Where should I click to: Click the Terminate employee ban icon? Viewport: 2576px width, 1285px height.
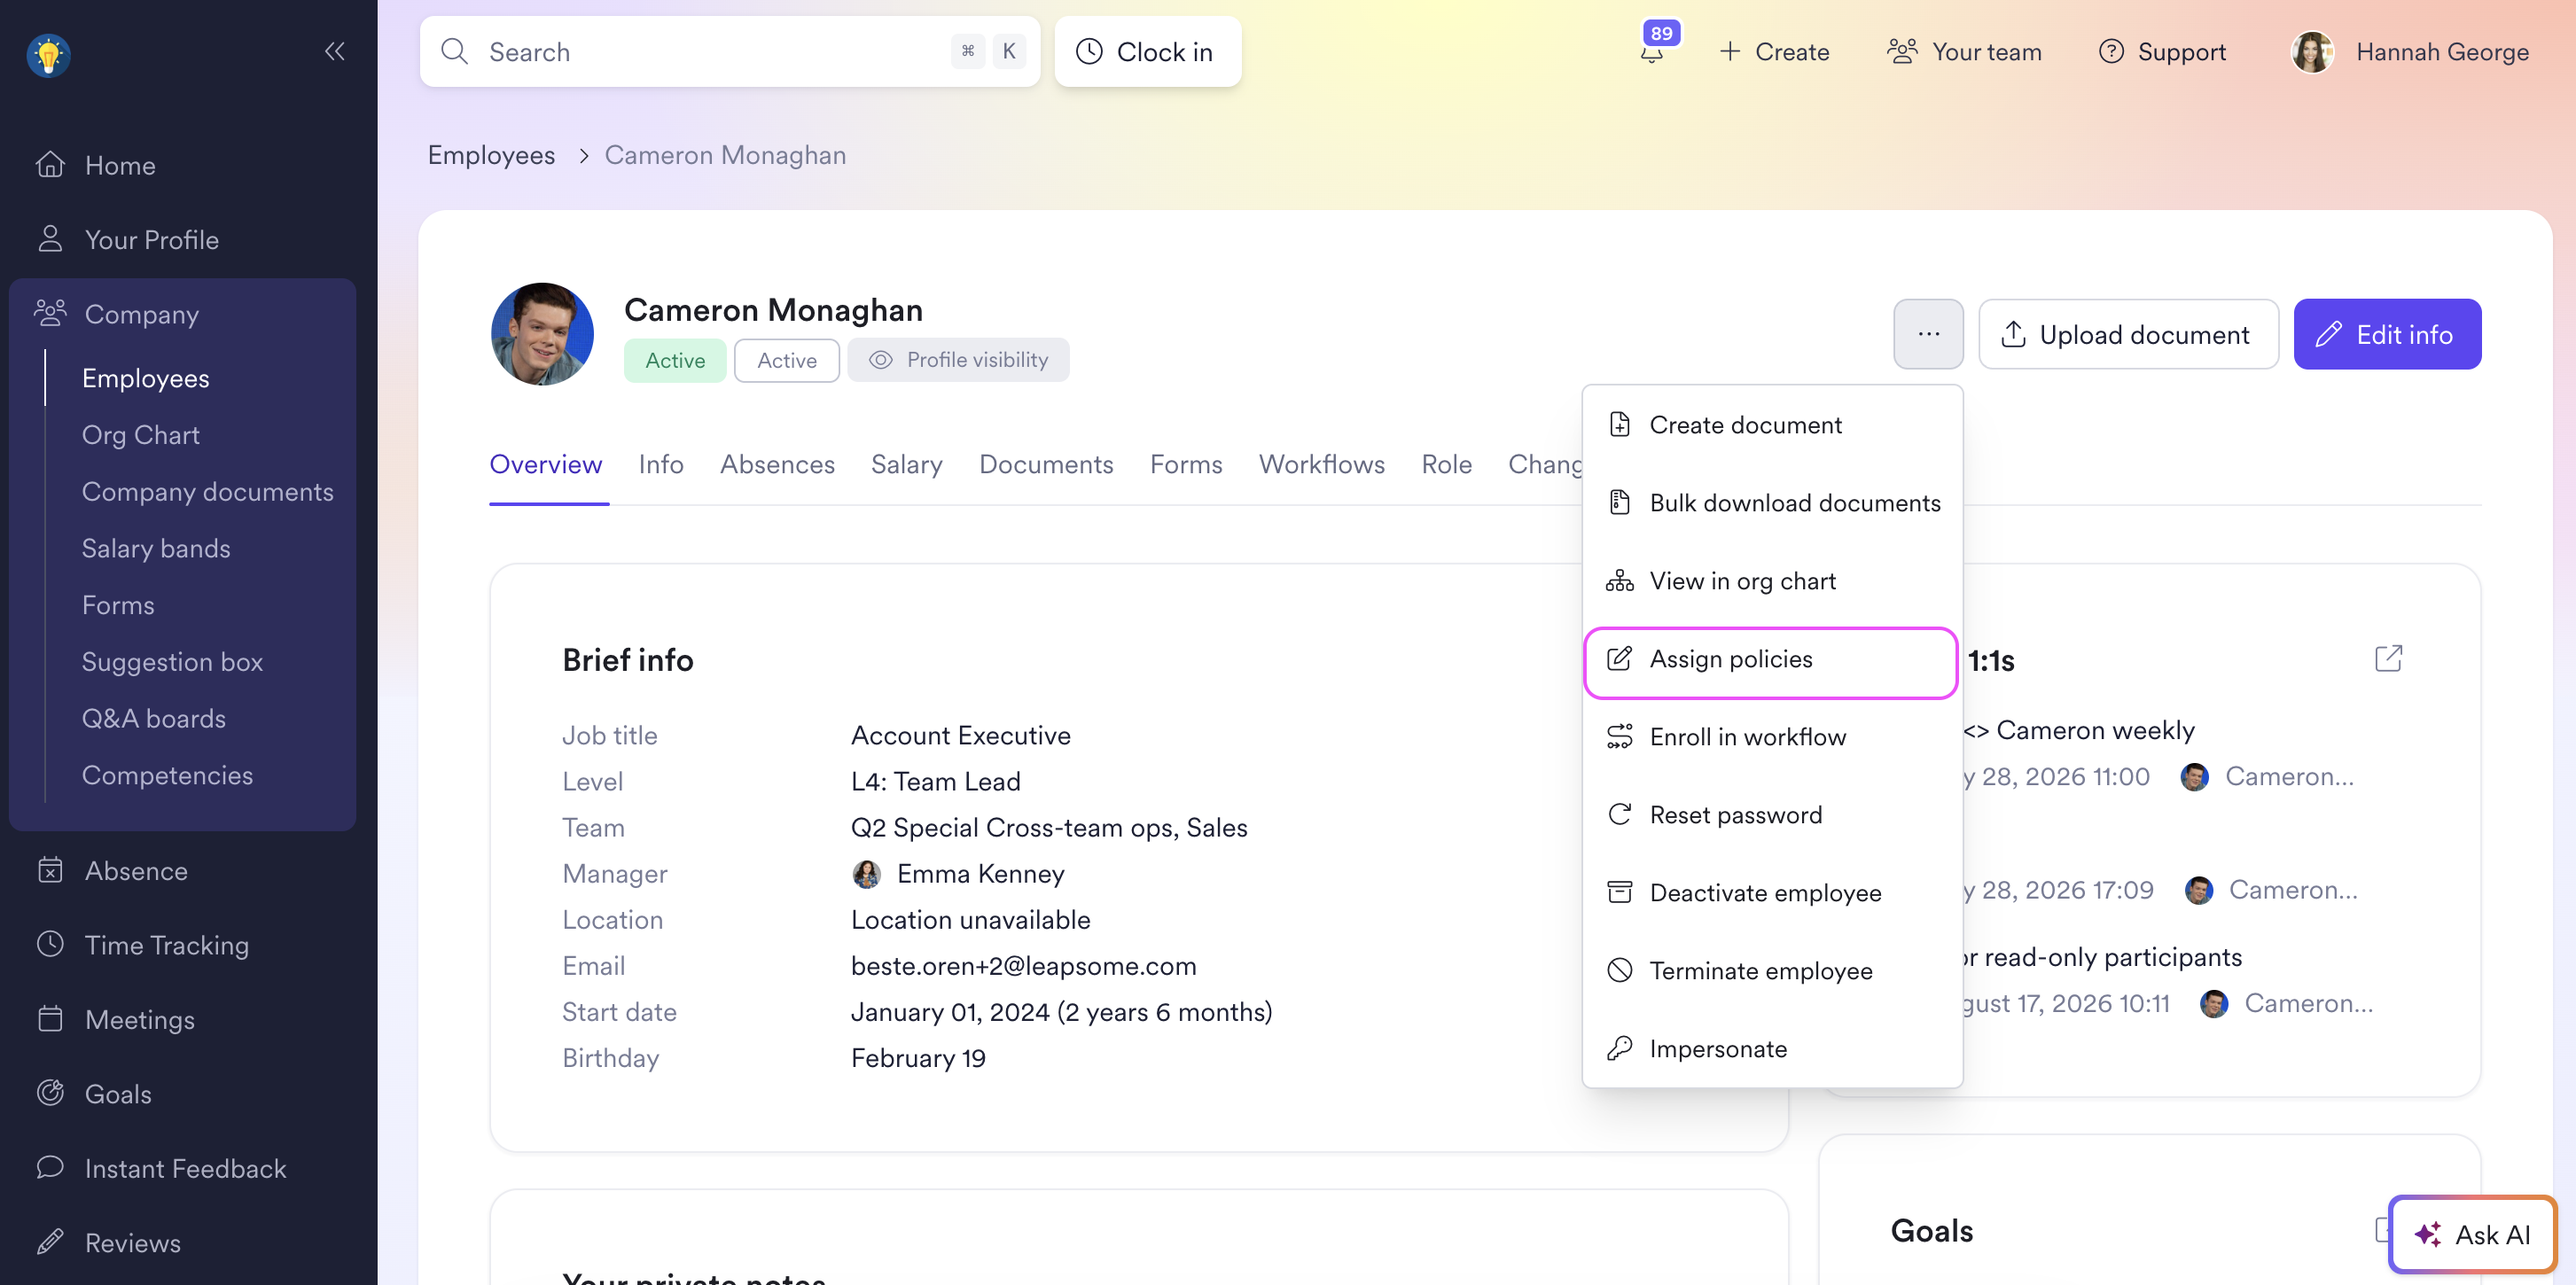click(x=1620, y=970)
